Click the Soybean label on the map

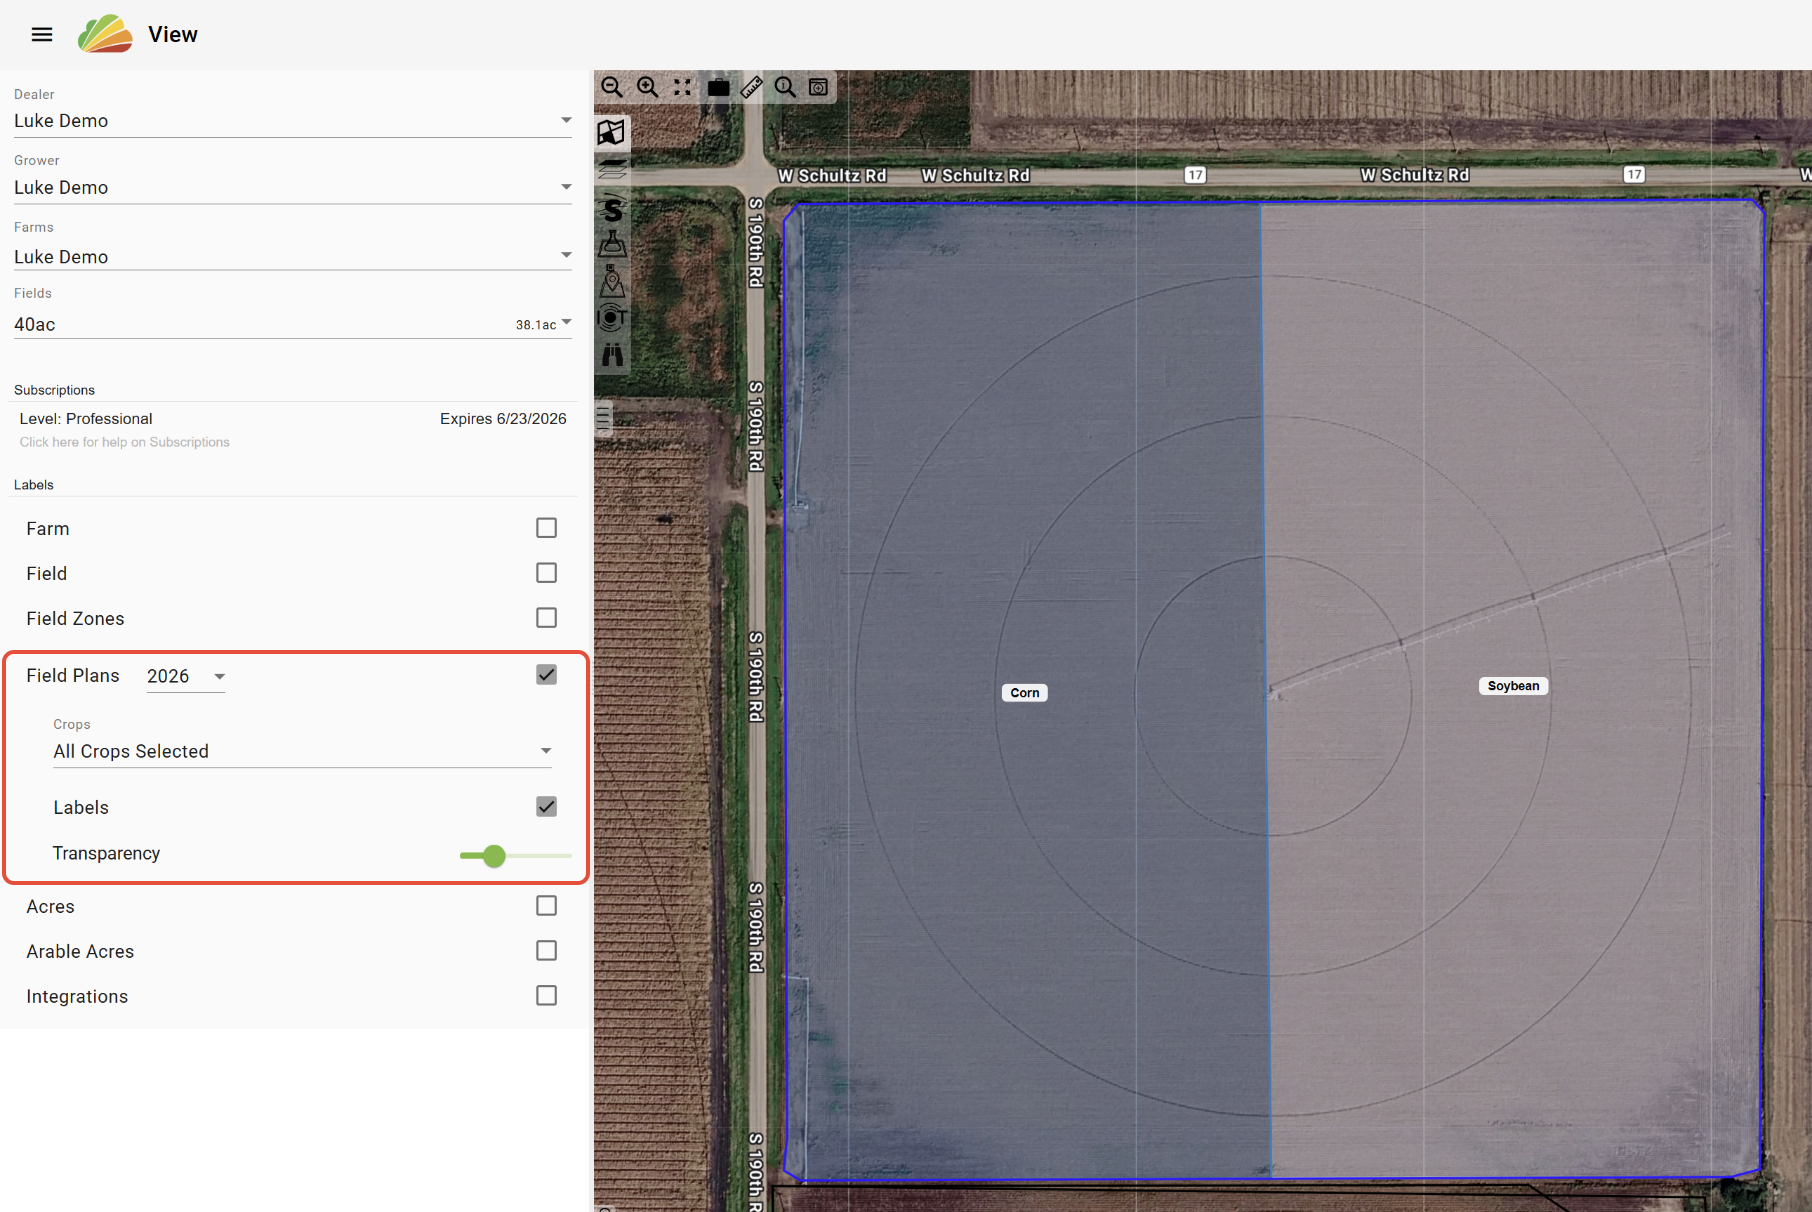click(x=1513, y=686)
